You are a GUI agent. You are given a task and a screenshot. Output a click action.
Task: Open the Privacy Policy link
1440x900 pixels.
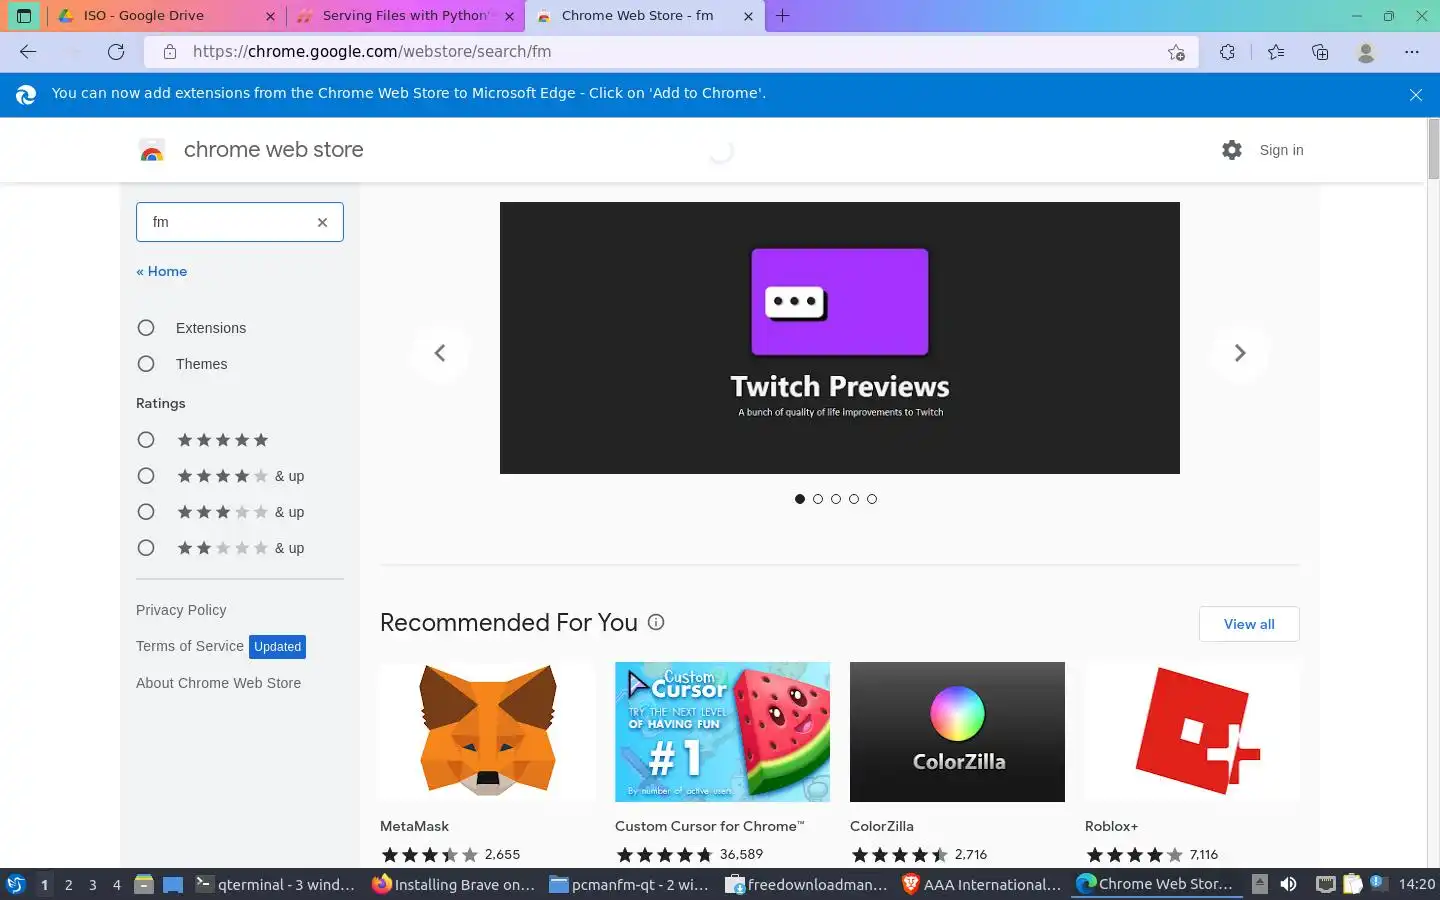point(181,610)
